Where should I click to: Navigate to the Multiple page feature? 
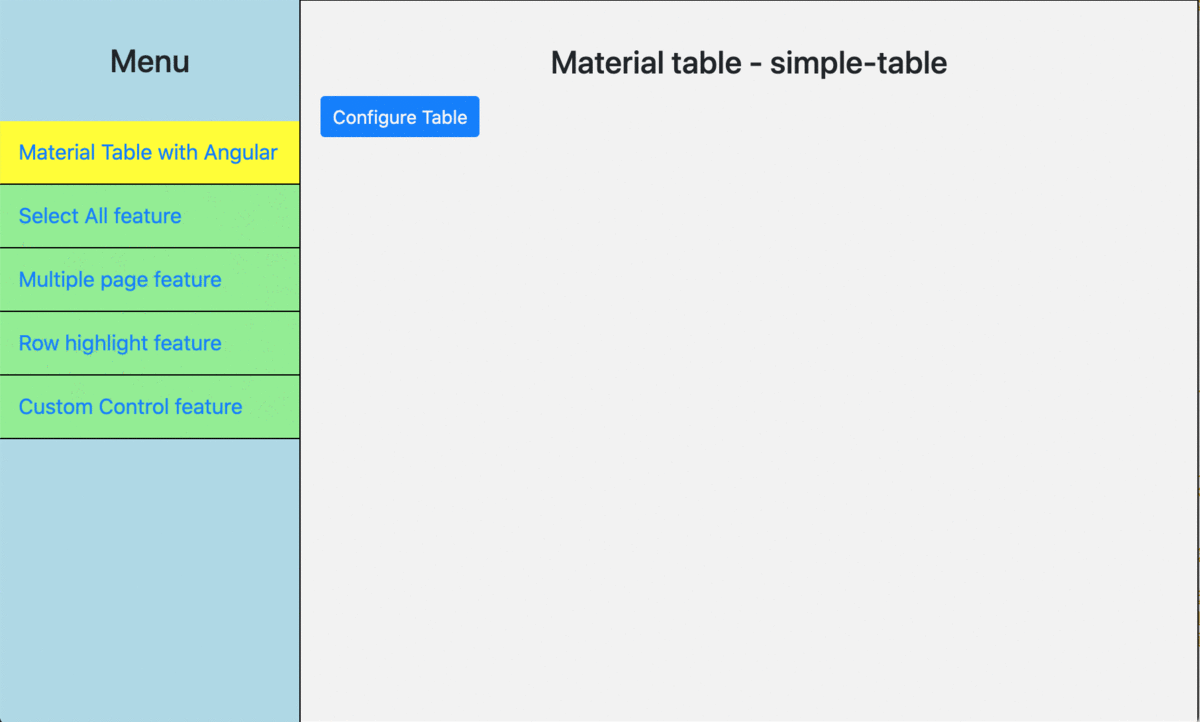tap(120, 279)
